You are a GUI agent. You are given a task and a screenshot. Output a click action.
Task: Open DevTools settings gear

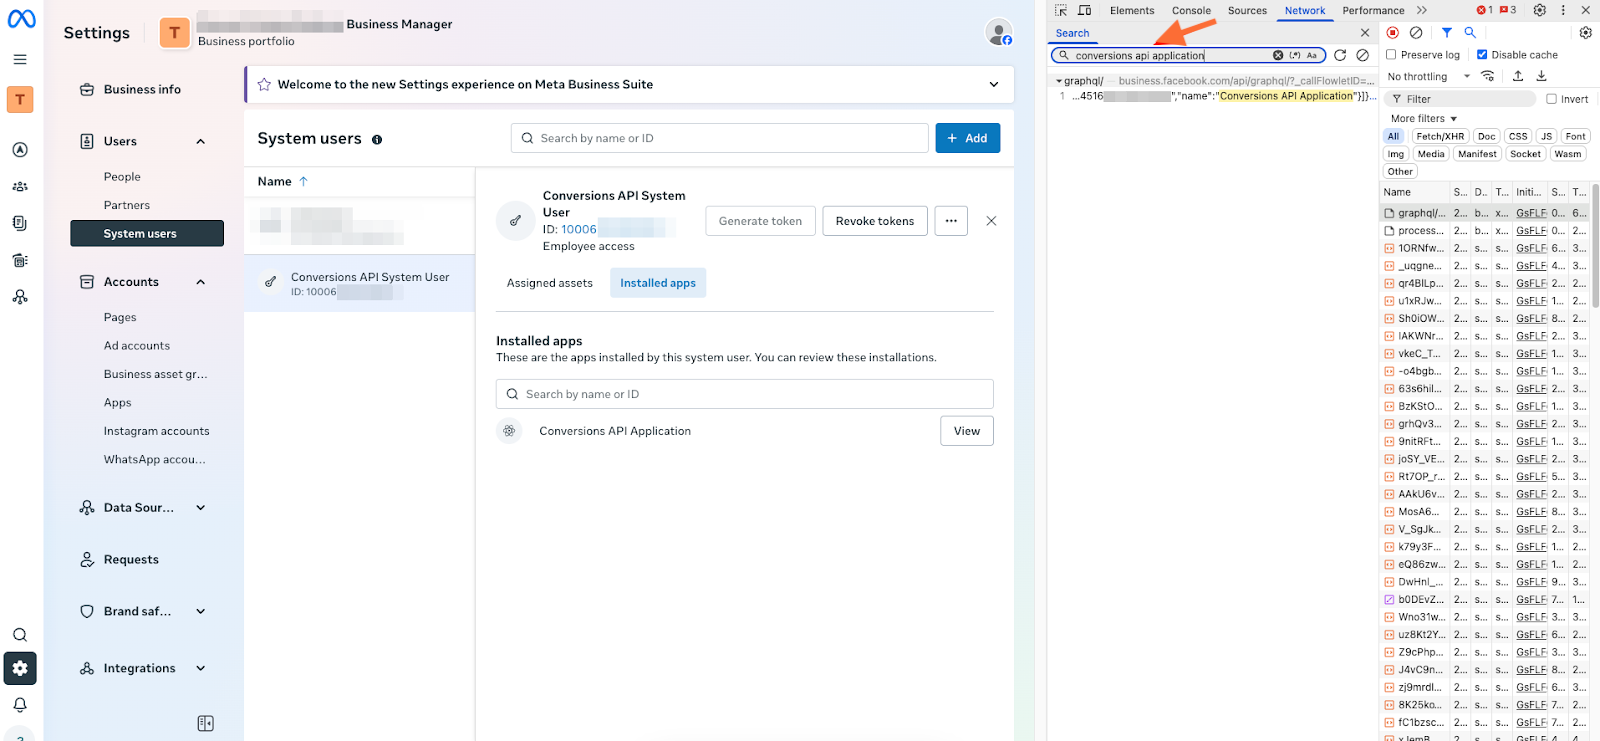[1540, 10]
